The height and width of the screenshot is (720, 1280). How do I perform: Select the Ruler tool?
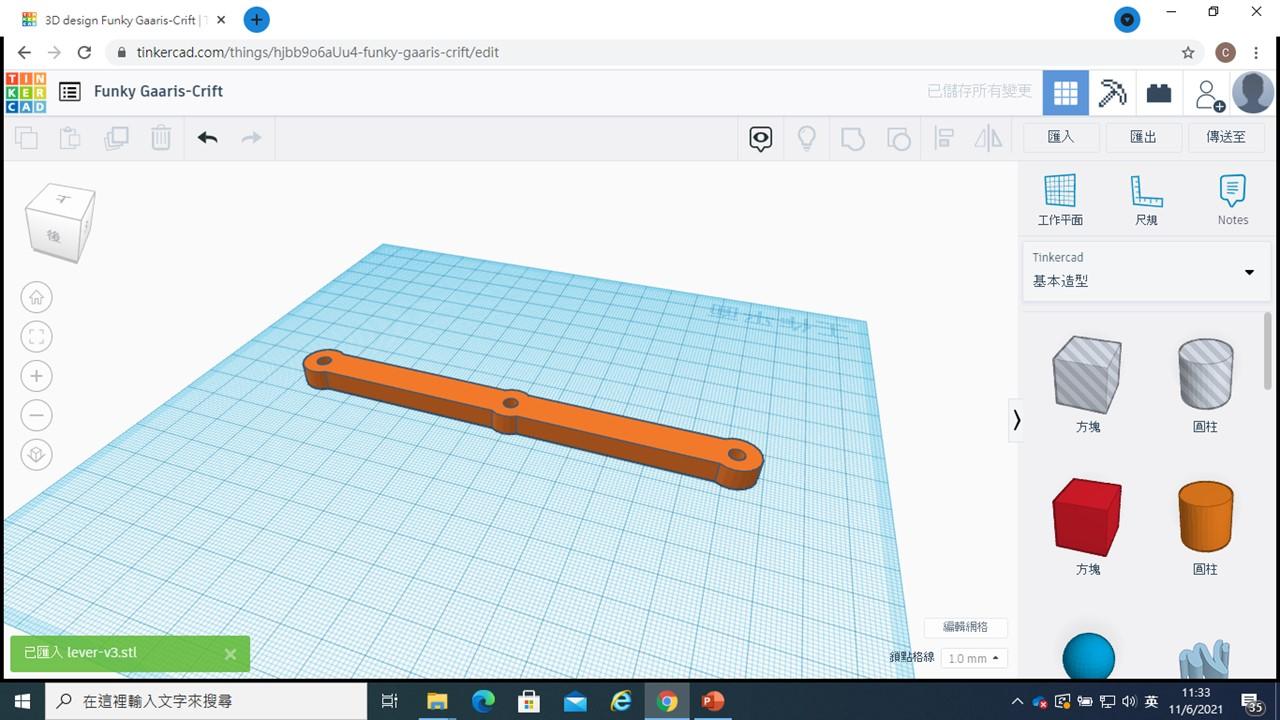pyautogui.click(x=1146, y=200)
